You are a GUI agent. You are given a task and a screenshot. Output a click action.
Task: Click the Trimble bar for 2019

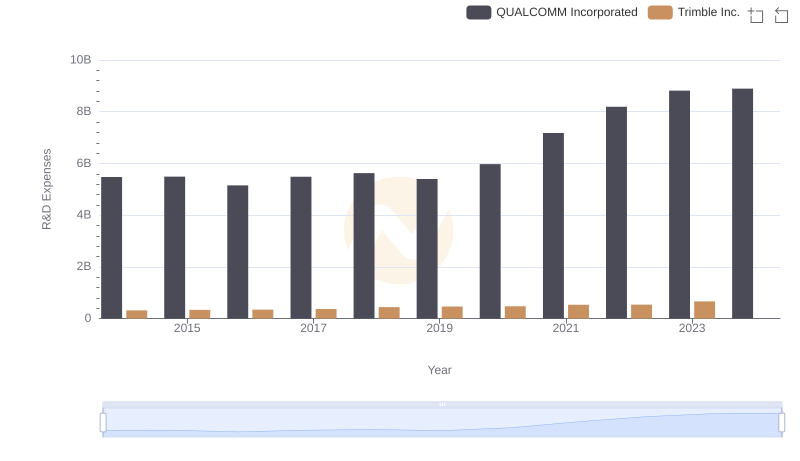(452, 312)
